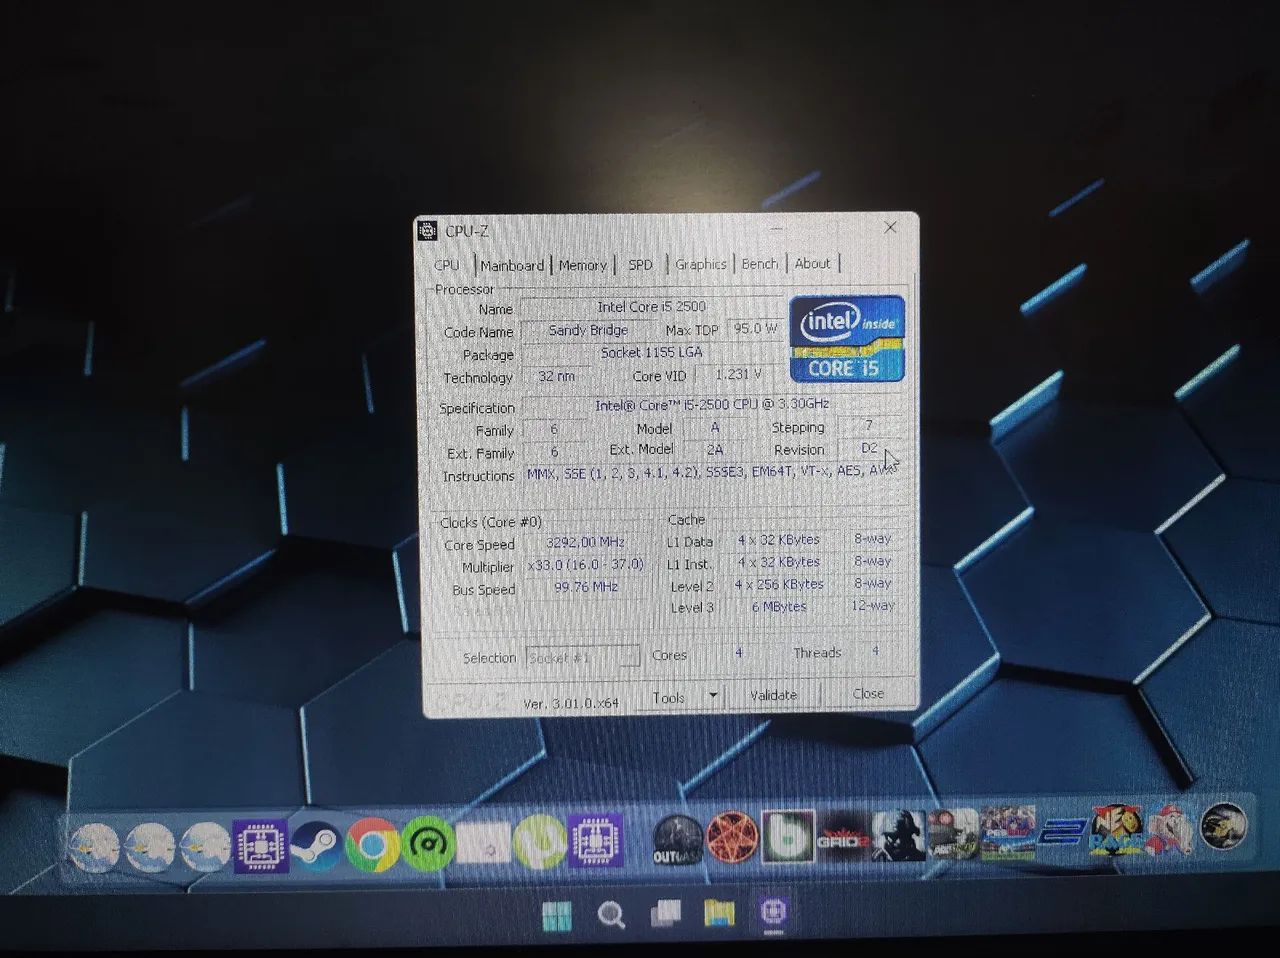This screenshot has width=1280, height=958.
Task: Open the white window icon in the dock
Action: [484, 844]
